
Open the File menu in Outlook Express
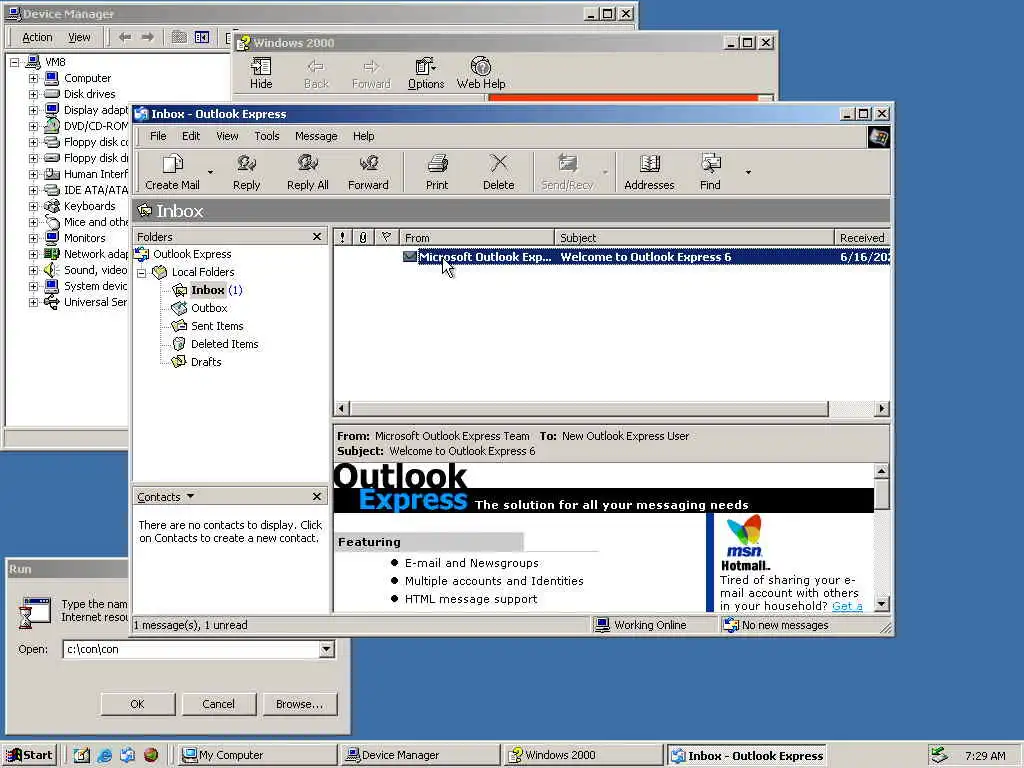tap(158, 136)
